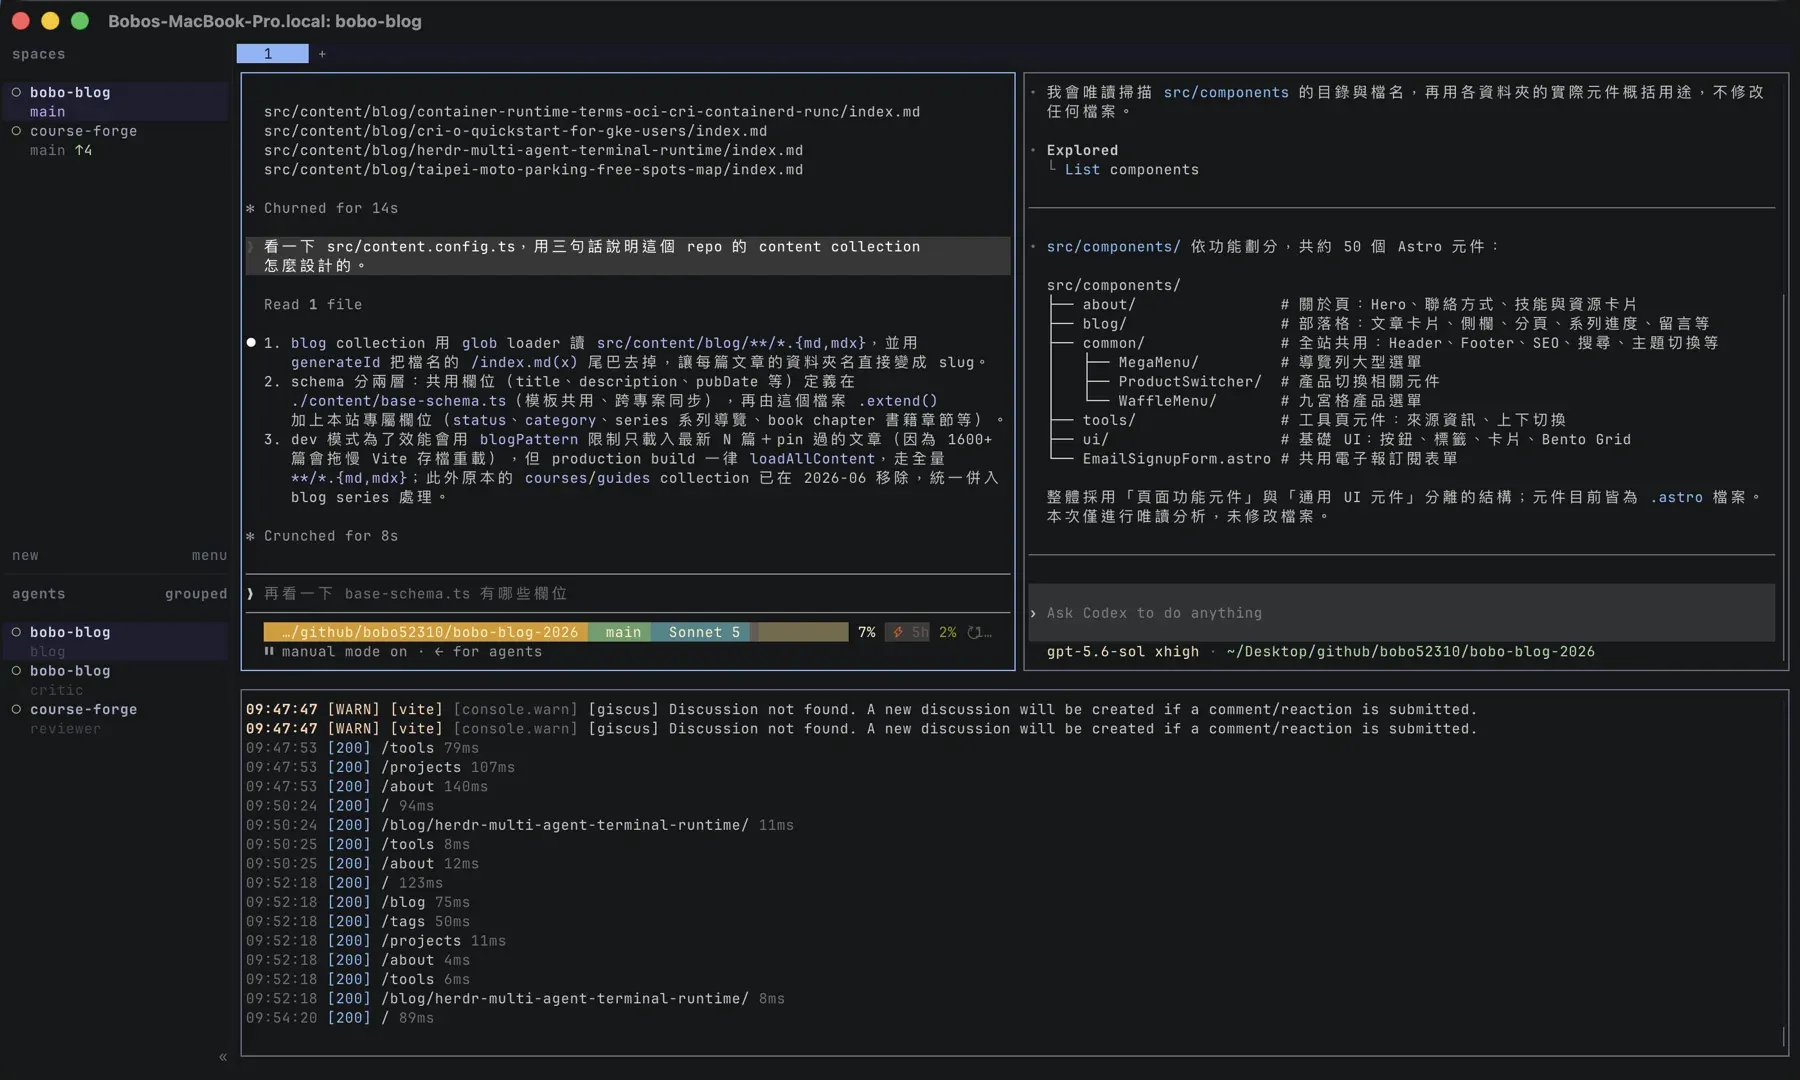The height and width of the screenshot is (1080, 1800).
Task: Click the loadAllContent reference
Action: point(812,458)
